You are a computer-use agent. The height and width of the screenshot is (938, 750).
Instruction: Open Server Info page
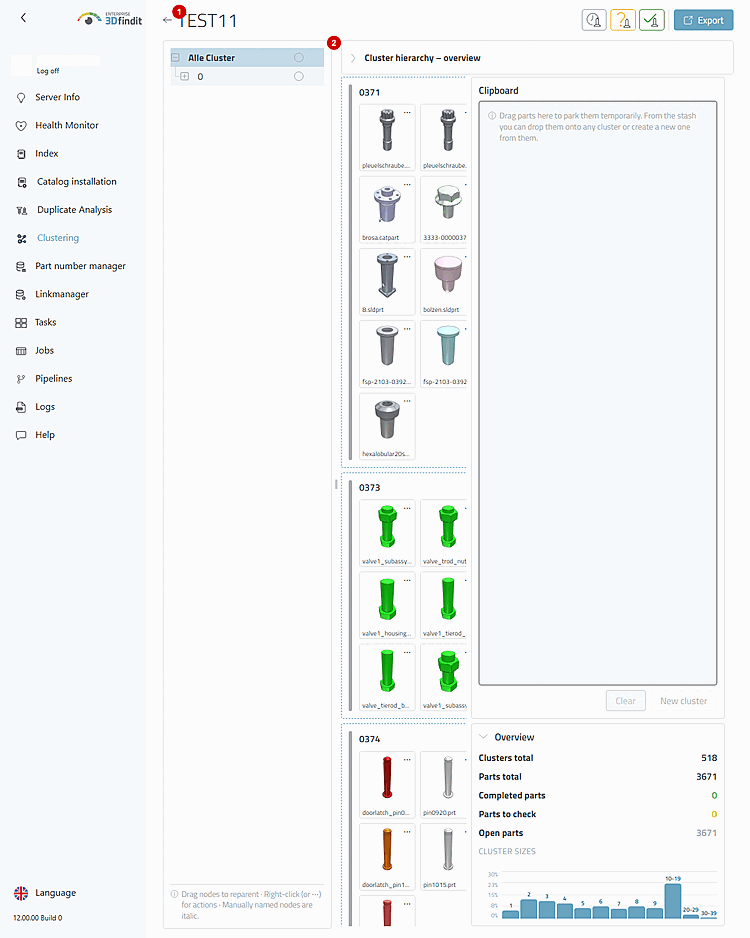pyautogui.click(x=57, y=97)
